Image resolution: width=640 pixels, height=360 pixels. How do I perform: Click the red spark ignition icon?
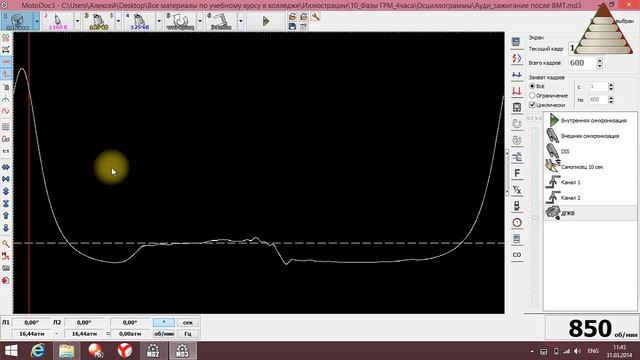[517, 58]
